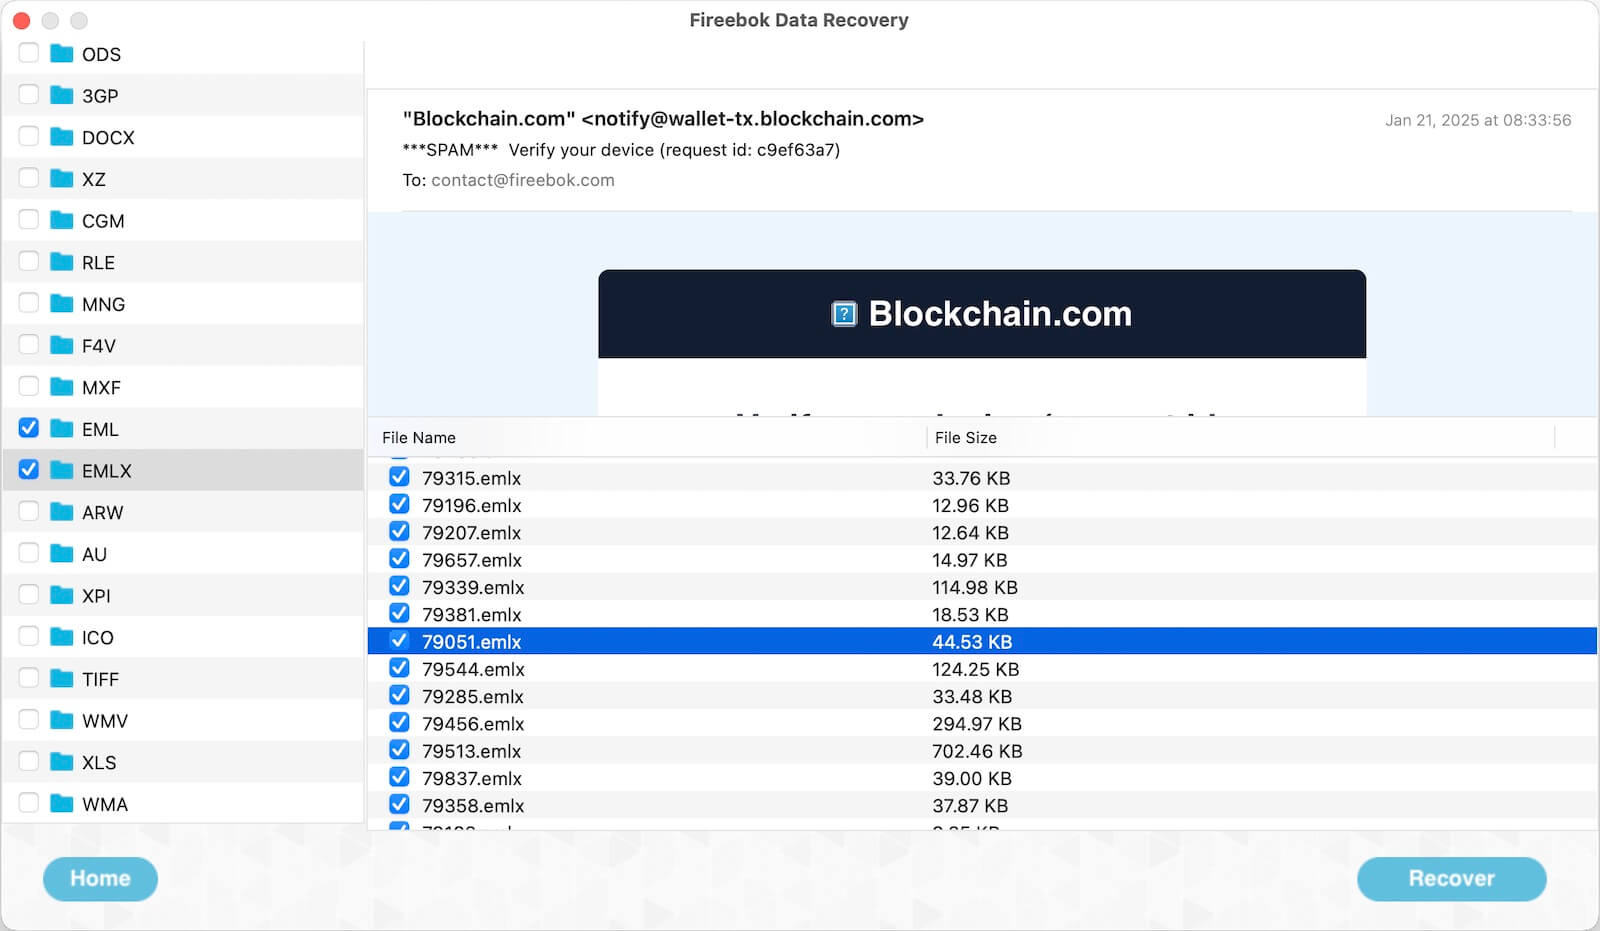
Task: Check the WMA folder checkbox
Action: 29,803
